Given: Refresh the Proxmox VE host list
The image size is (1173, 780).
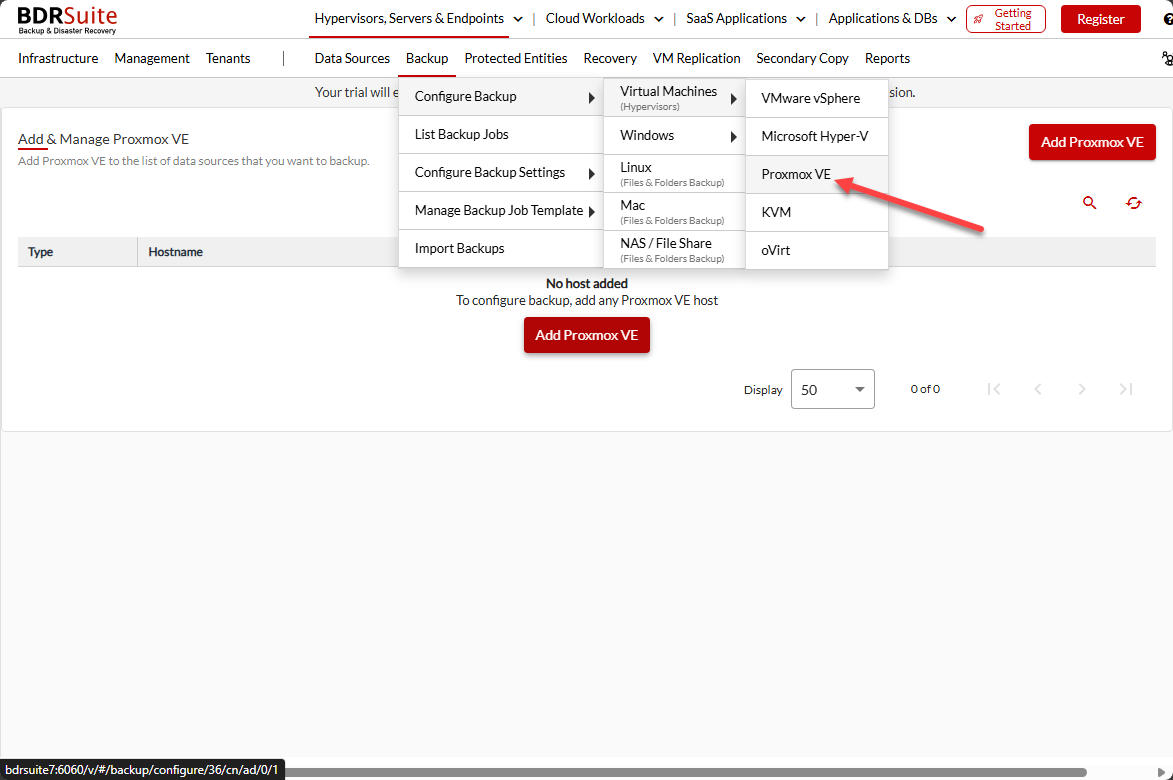Looking at the screenshot, I should coord(1133,203).
